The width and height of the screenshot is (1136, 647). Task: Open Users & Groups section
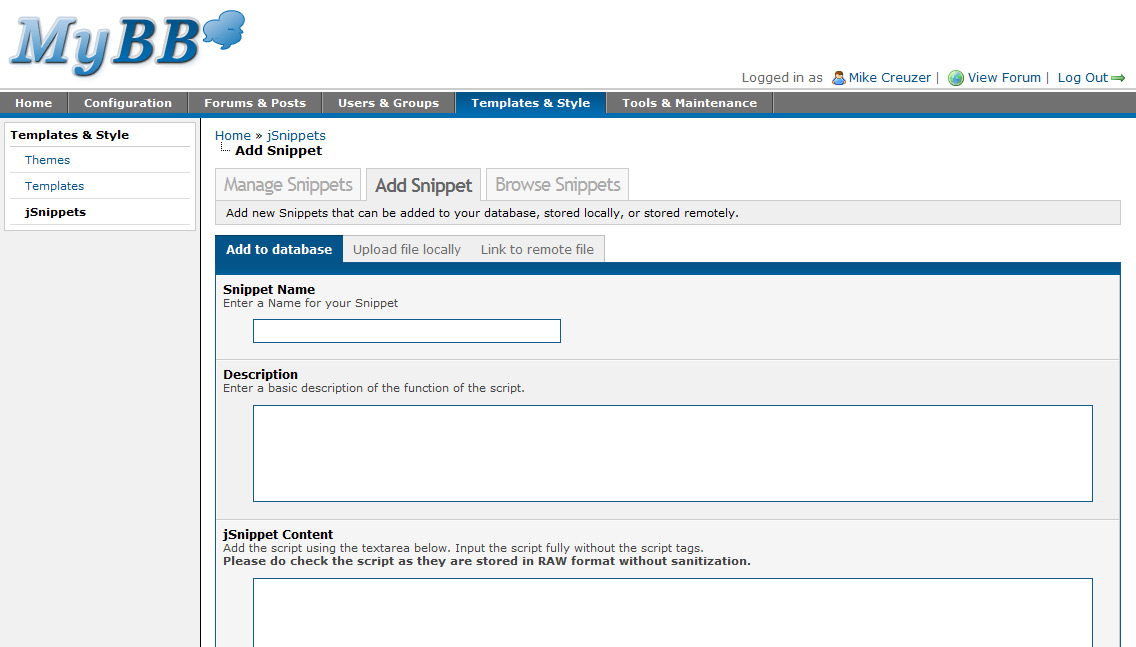click(x=388, y=103)
